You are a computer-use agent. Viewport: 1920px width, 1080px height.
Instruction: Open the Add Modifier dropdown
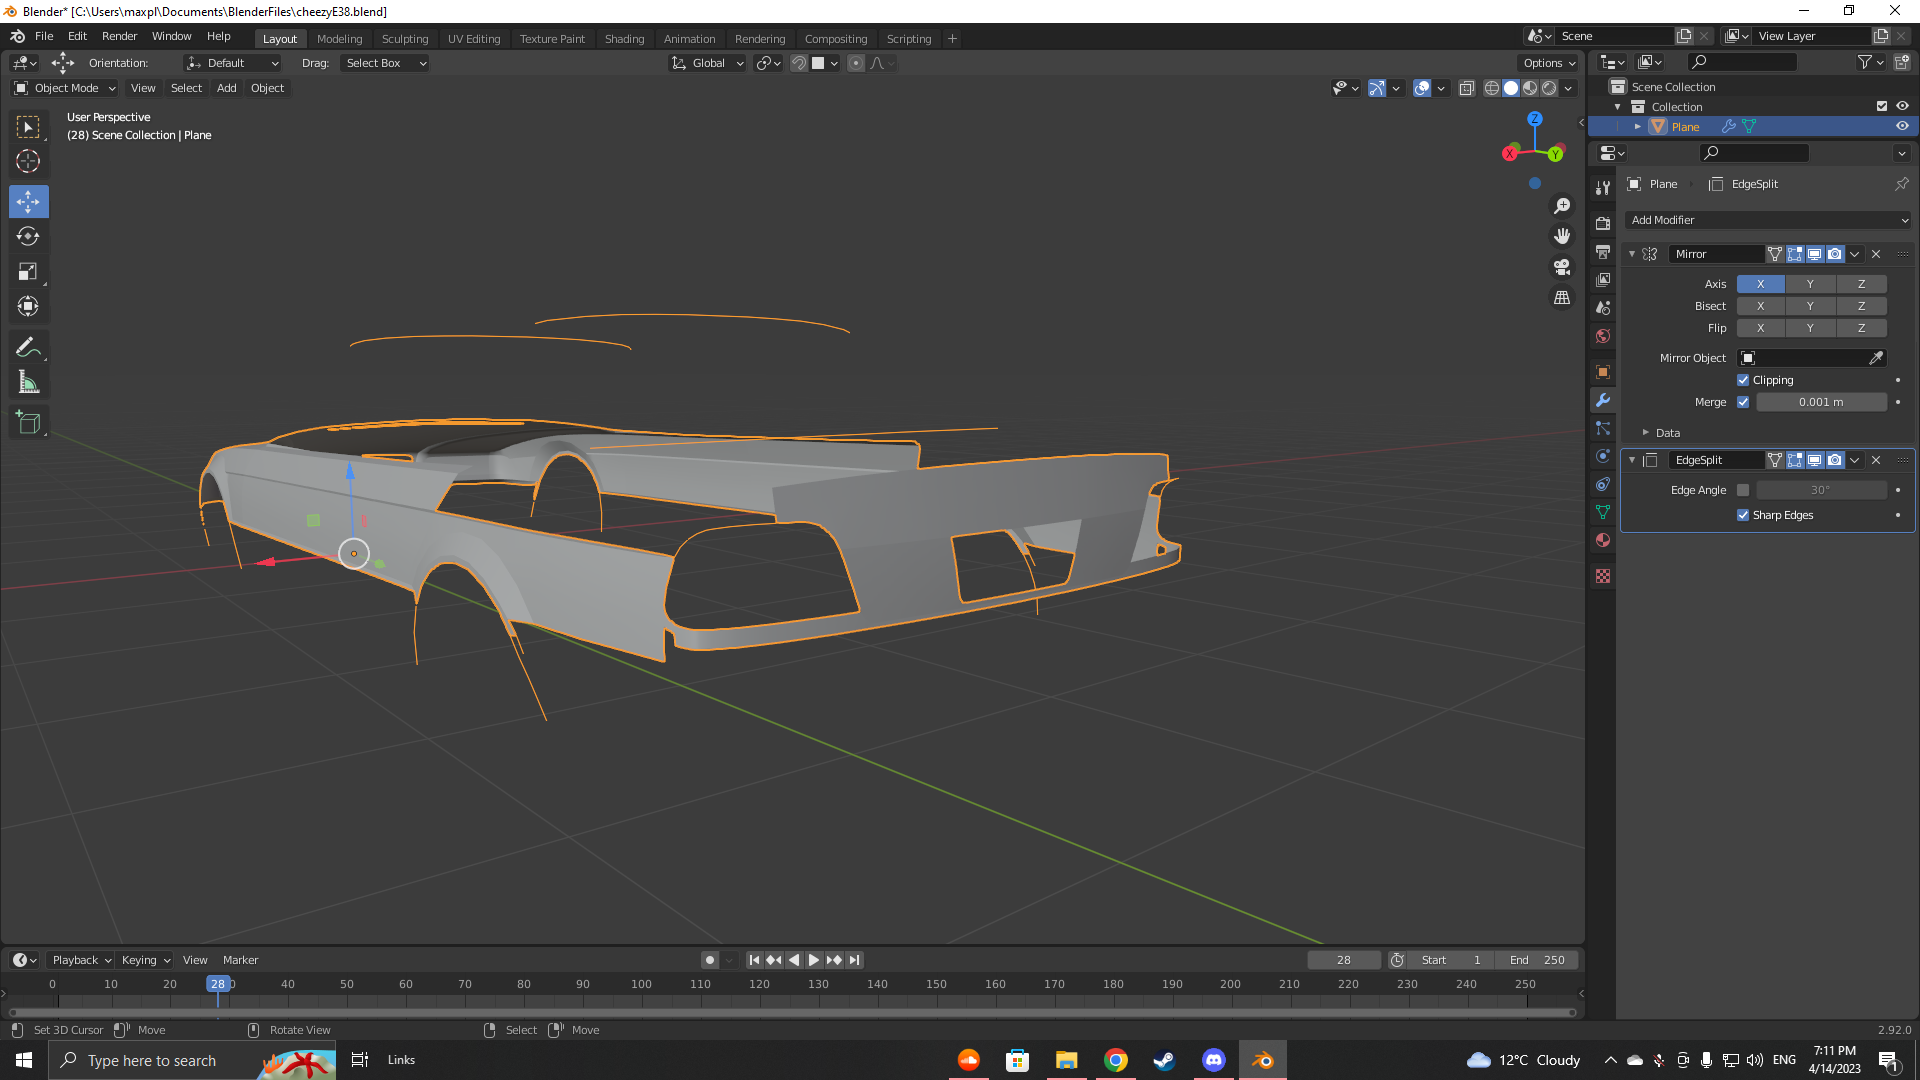[x=1768, y=220]
